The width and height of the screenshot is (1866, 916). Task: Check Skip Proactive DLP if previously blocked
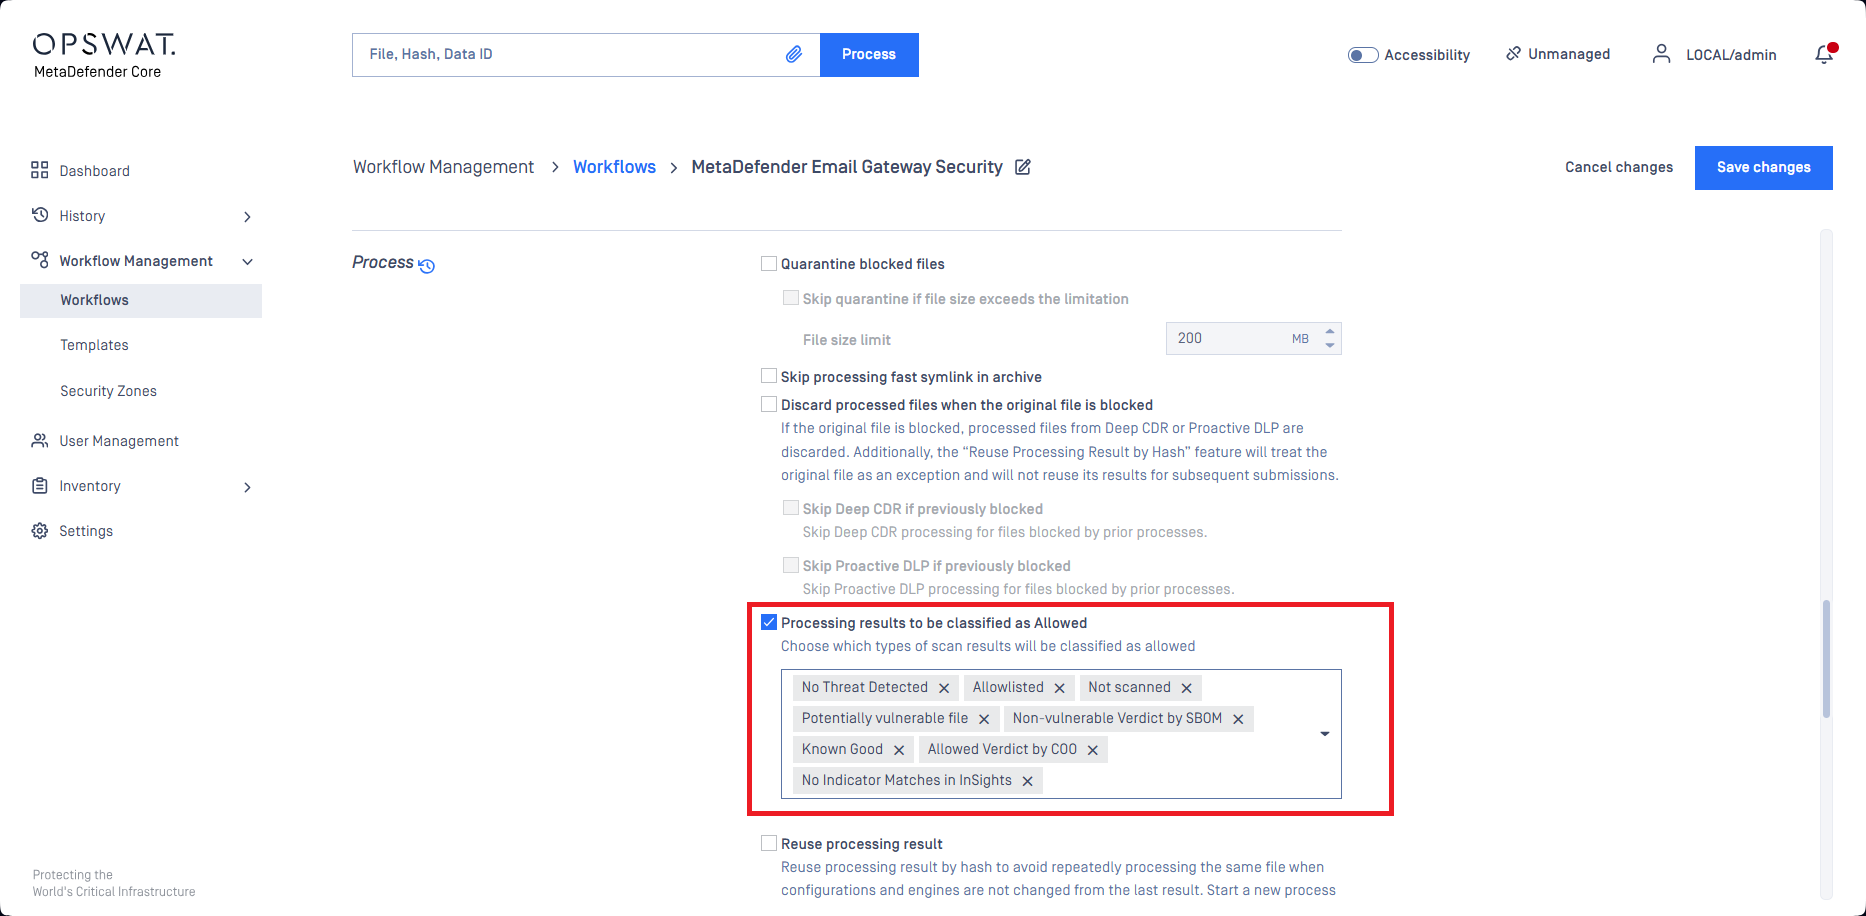(x=791, y=565)
